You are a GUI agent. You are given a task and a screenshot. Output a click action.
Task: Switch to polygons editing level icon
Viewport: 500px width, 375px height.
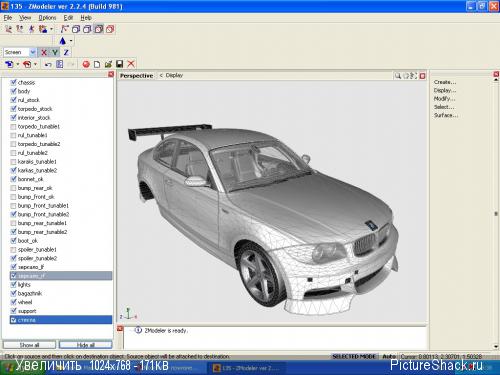click(x=31, y=29)
